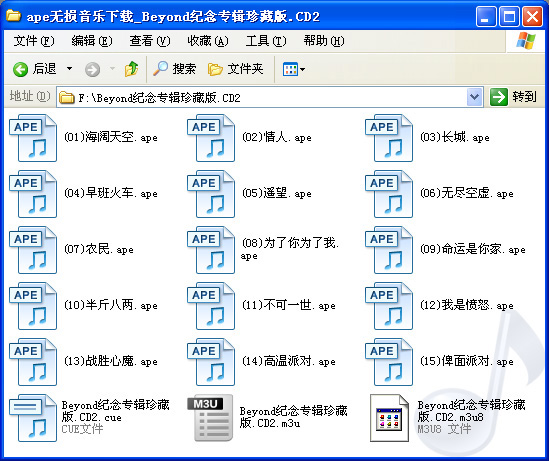
Task: Maximize the Explorer window
Action: tap(509, 16)
